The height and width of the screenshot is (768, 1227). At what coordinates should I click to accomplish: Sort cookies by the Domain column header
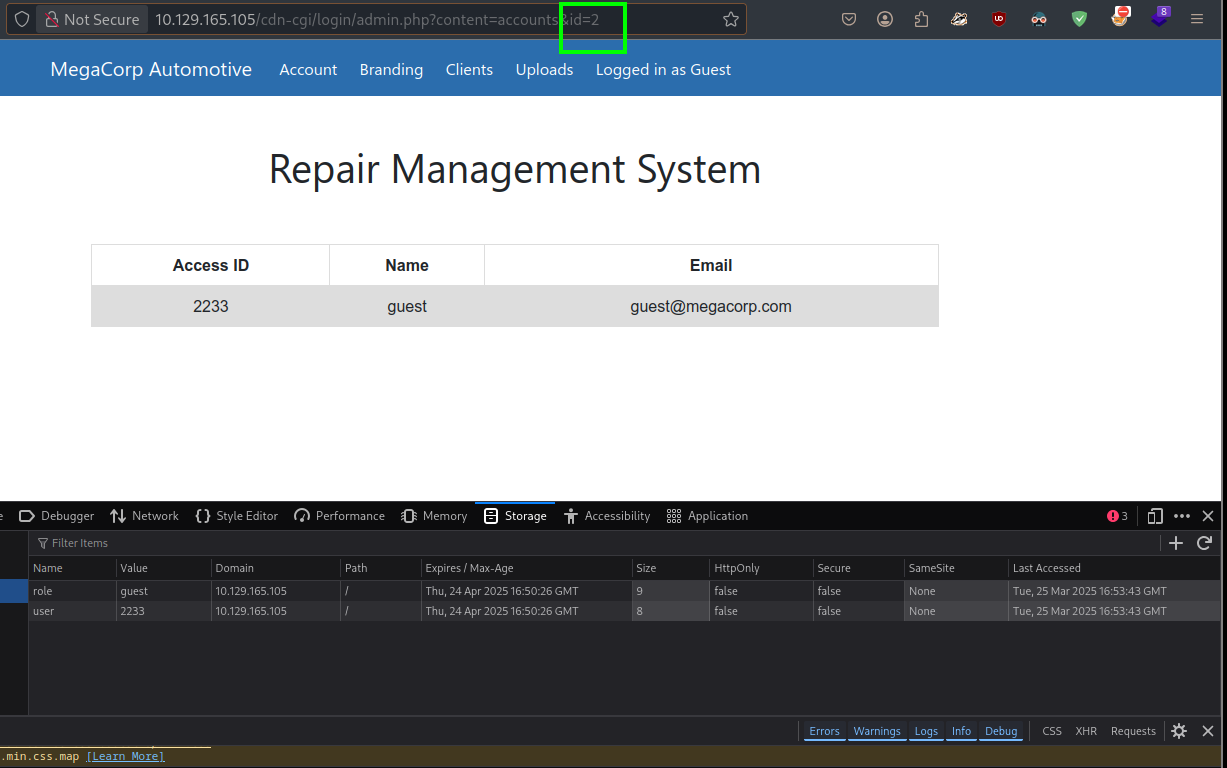[276, 568]
